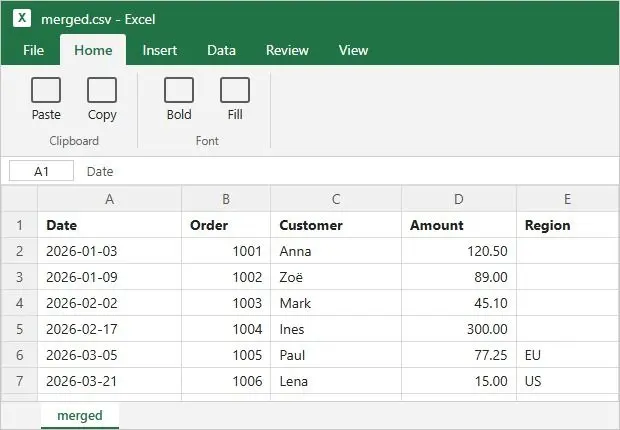This screenshot has width=620, height=430.
Task: Select amount 300.00 cell
Action: pos(459,329)
